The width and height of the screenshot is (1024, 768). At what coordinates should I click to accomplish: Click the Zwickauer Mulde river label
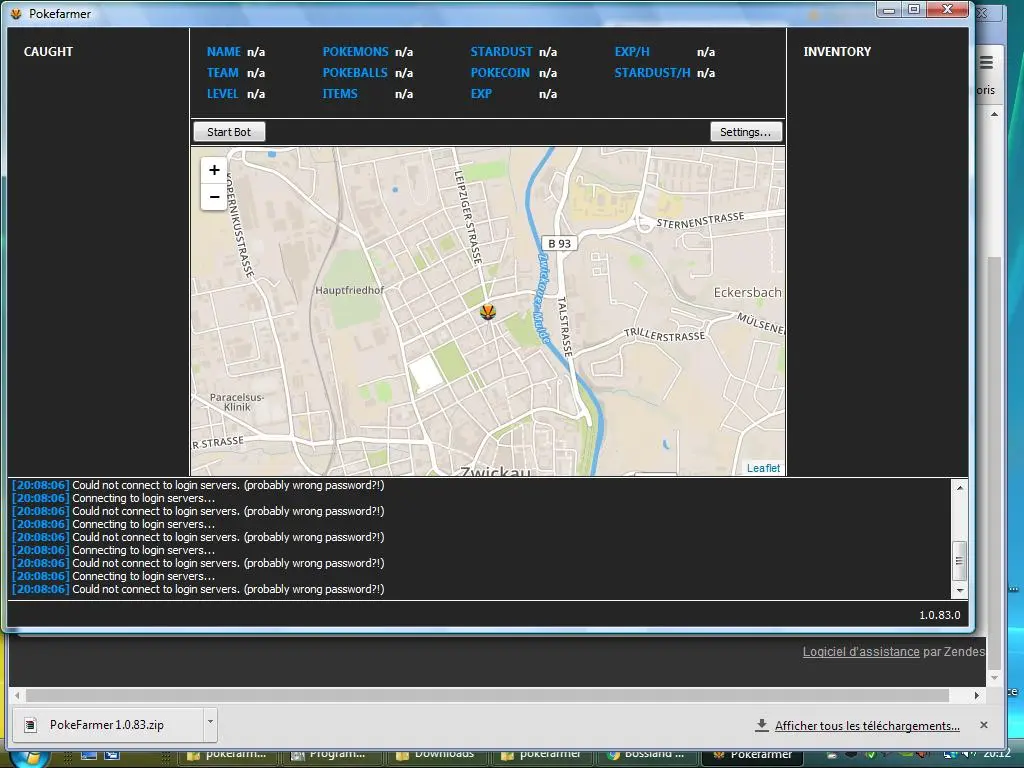(543, 298)
